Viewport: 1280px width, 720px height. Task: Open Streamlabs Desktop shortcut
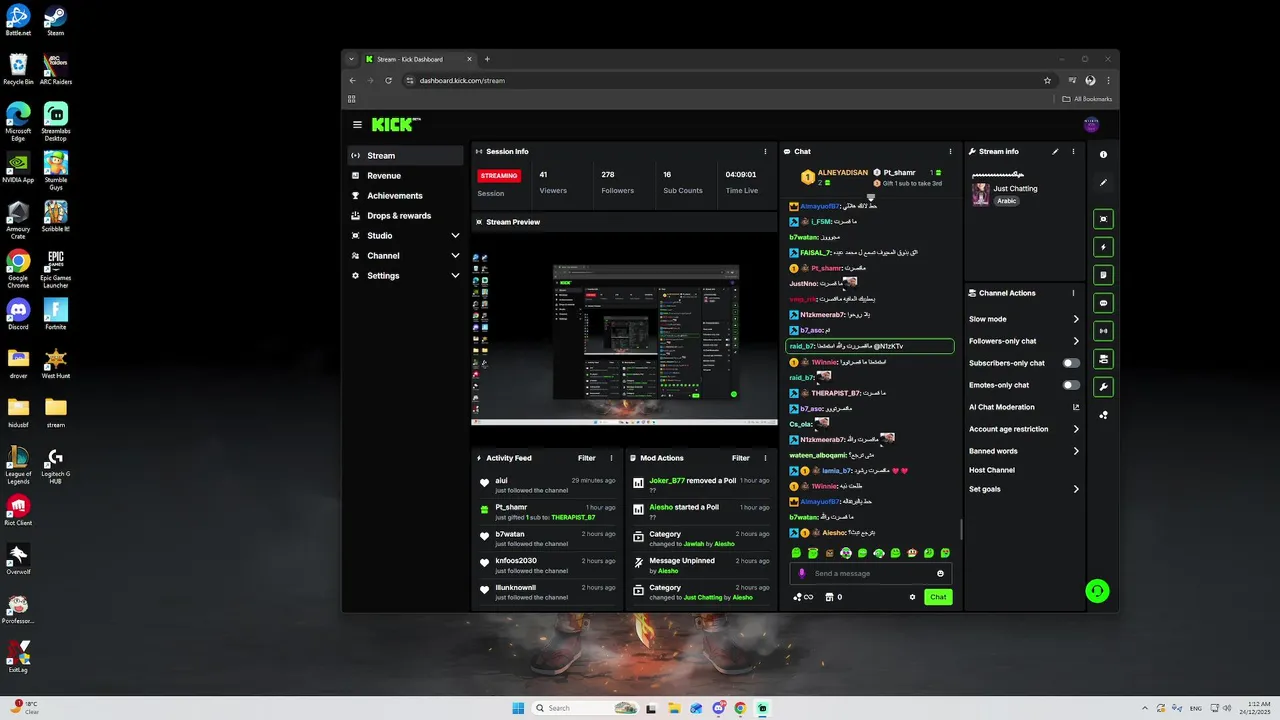[56, 121]
